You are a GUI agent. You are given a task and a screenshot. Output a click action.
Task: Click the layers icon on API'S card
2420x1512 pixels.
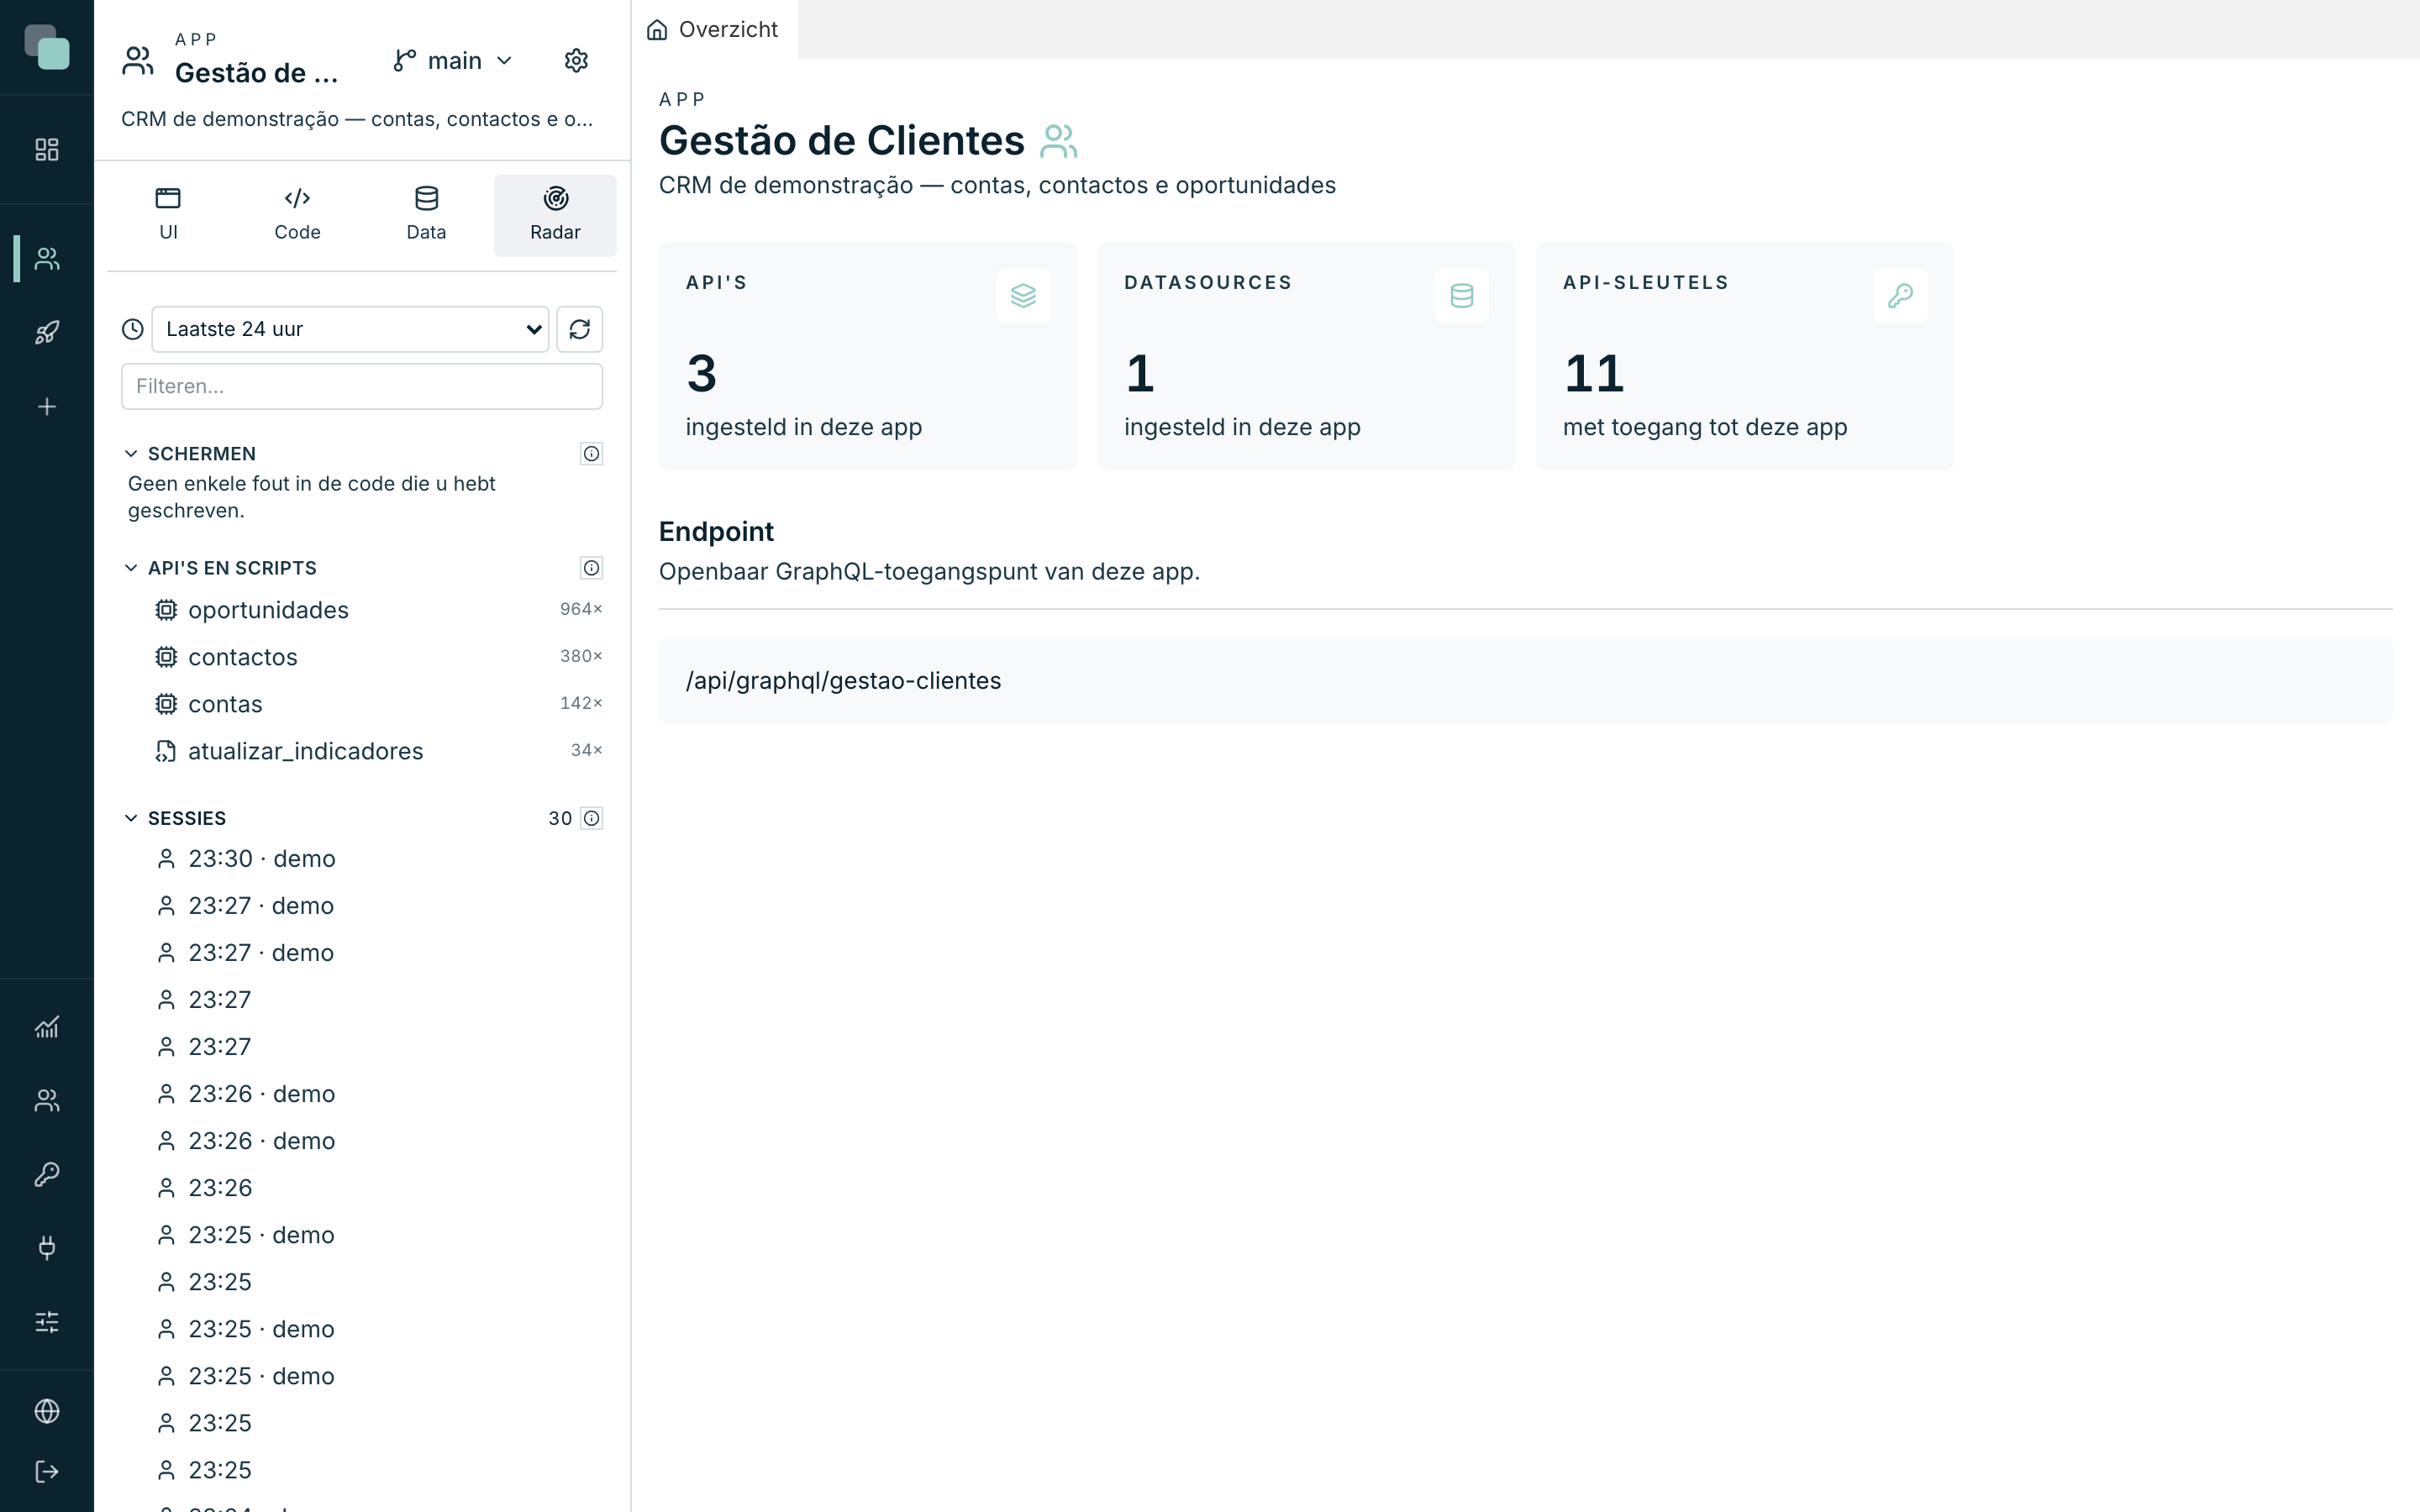[x=1023, y=296]
